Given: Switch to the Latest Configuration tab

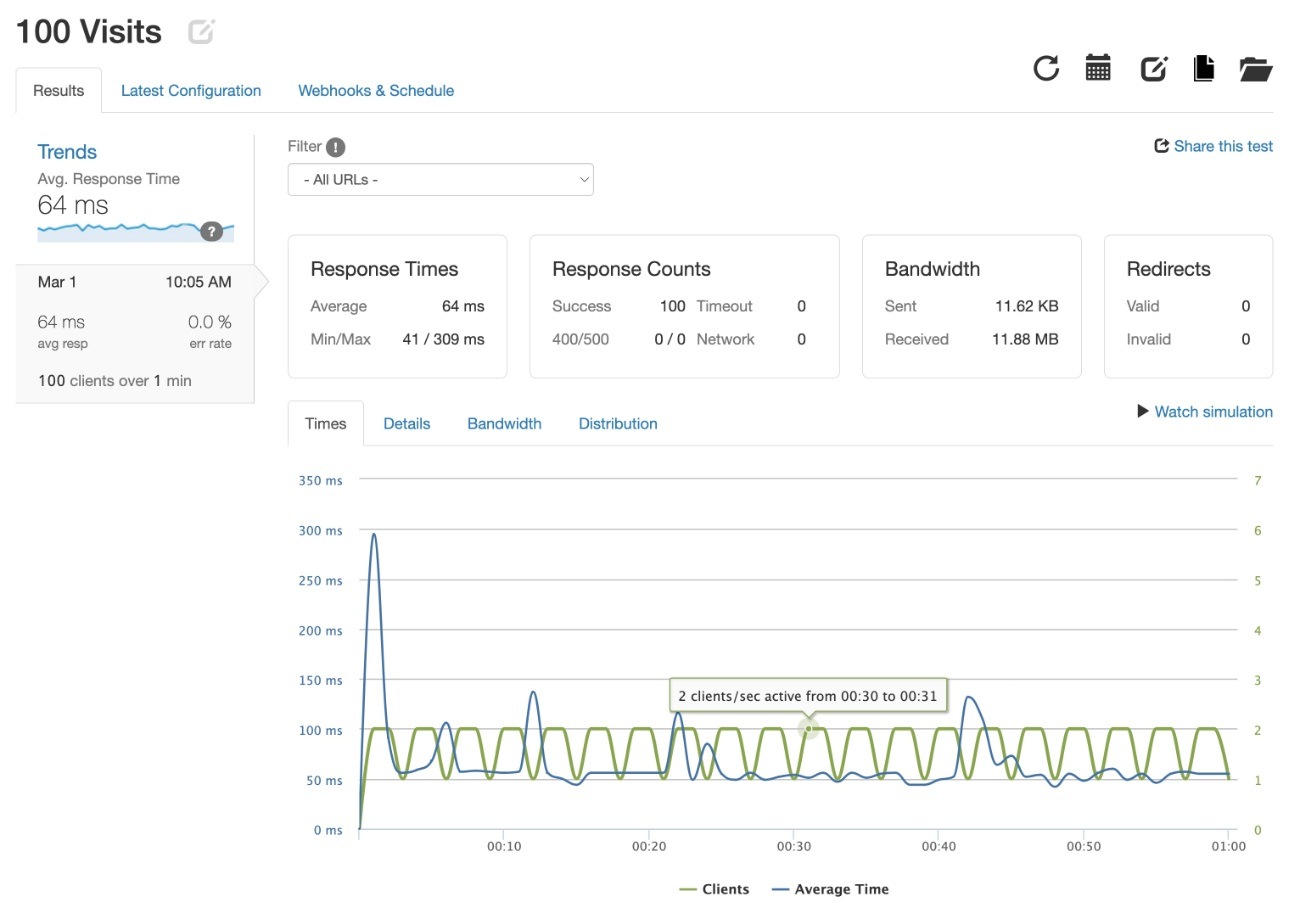Looking at the screenshot, I should pos(191,90).
